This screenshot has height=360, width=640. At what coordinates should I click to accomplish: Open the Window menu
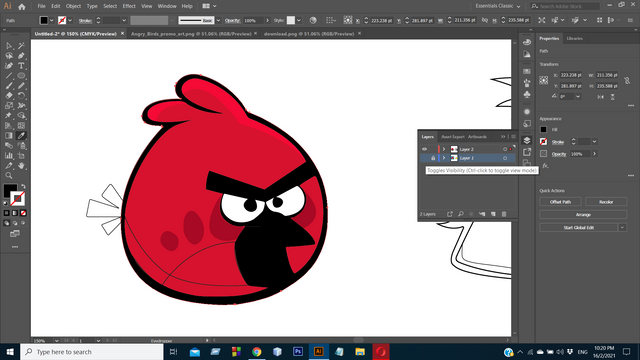pyautogui.click(x=167, y=6)
